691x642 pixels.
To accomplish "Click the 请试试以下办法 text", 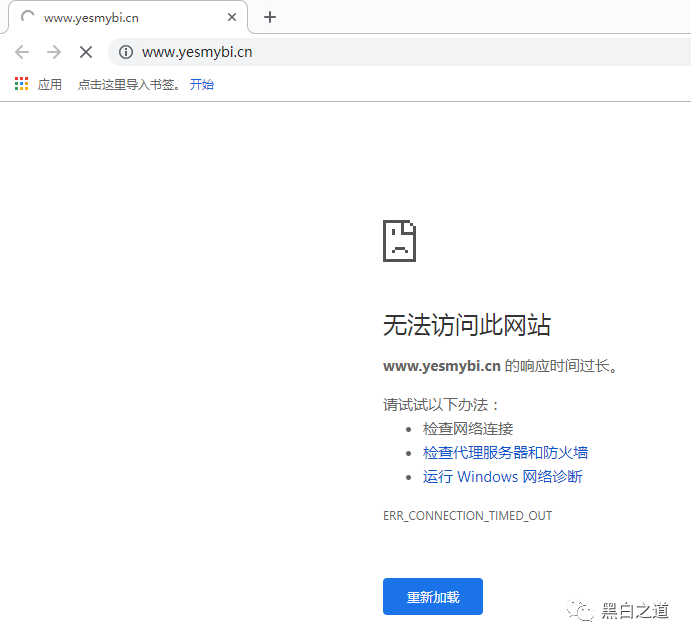I will pos(441,404).
